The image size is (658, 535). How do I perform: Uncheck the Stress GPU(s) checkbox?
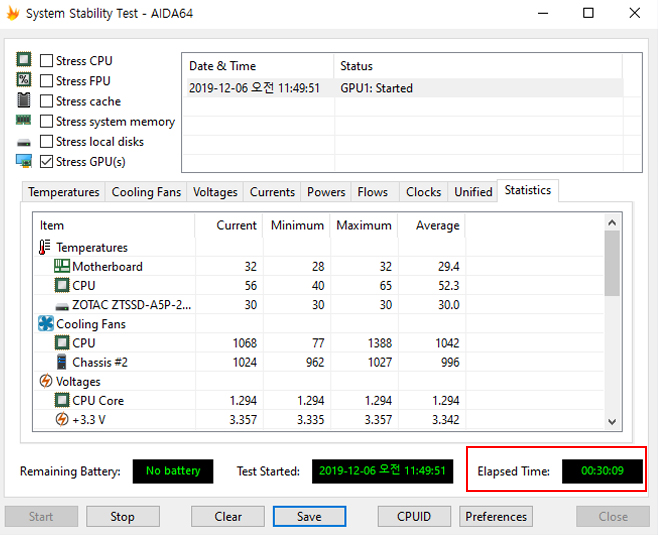[46, 162]
